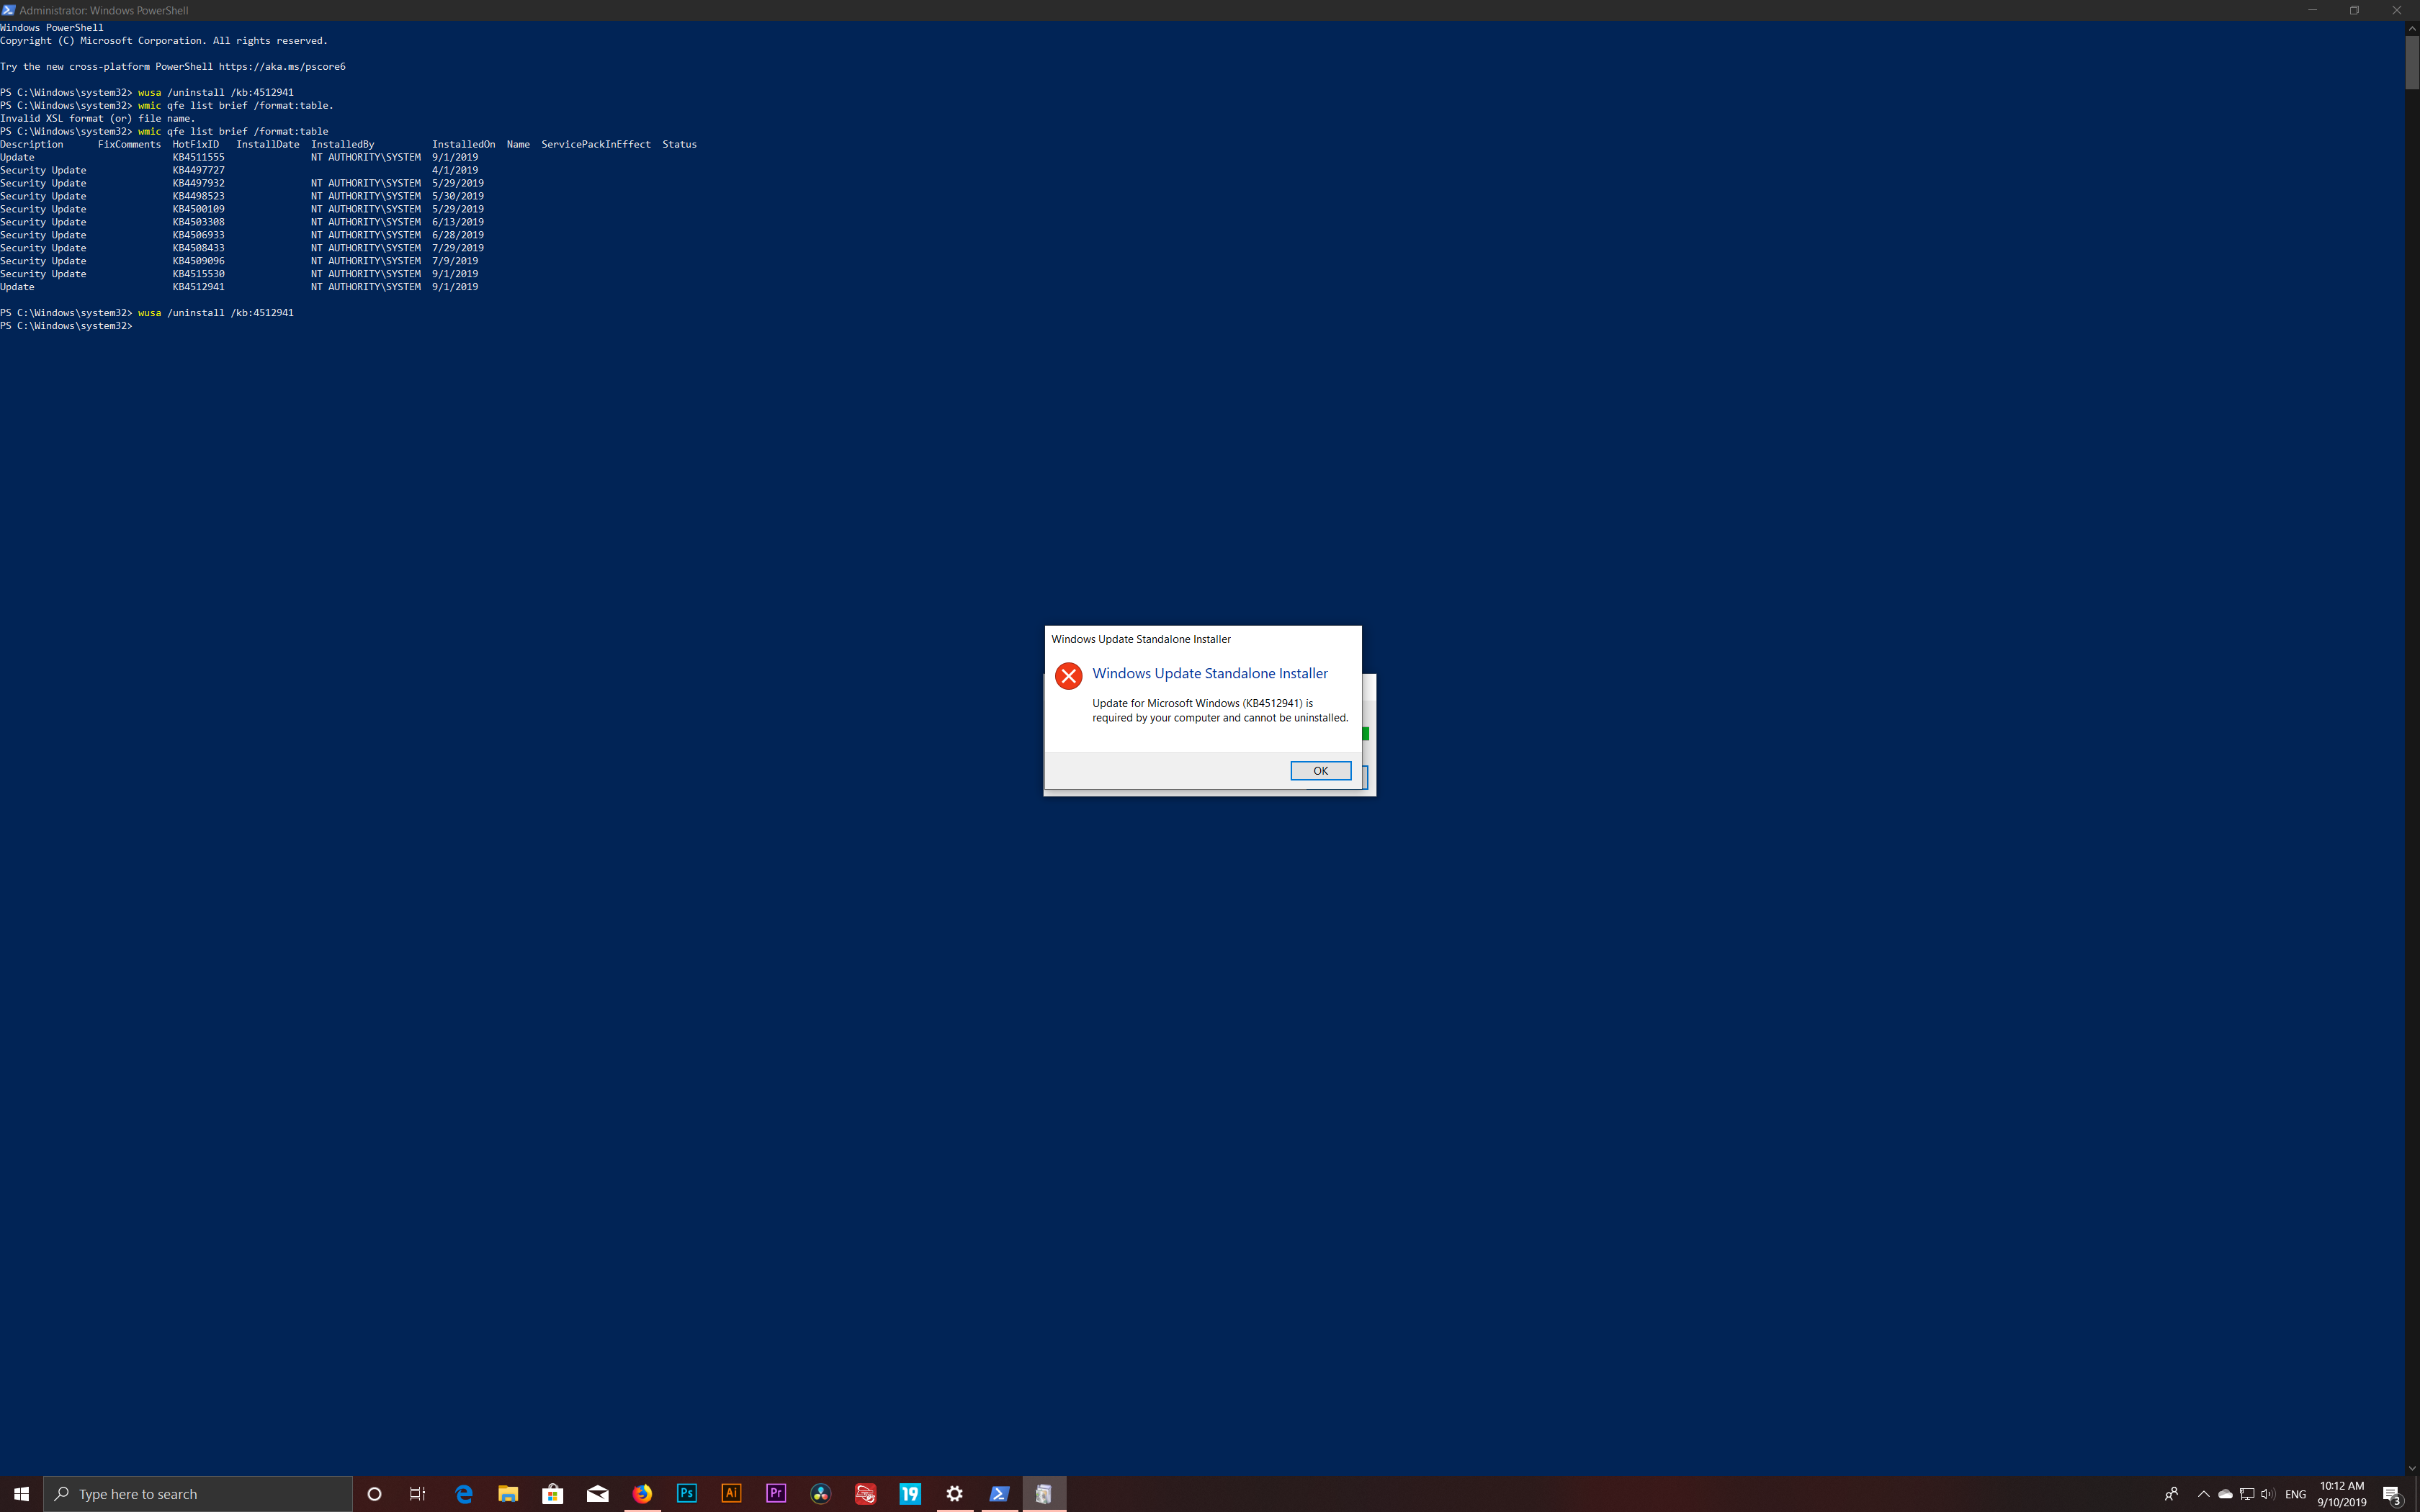
Task: Click the scrollbar down arrow in PowerShell
Action: pyautogui.click(x=2412, y=1468)
